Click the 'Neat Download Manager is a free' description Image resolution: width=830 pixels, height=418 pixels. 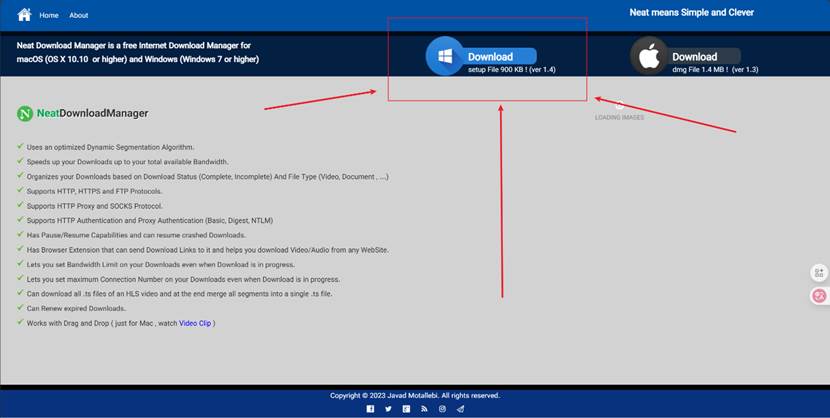click(x=138, y=52)
